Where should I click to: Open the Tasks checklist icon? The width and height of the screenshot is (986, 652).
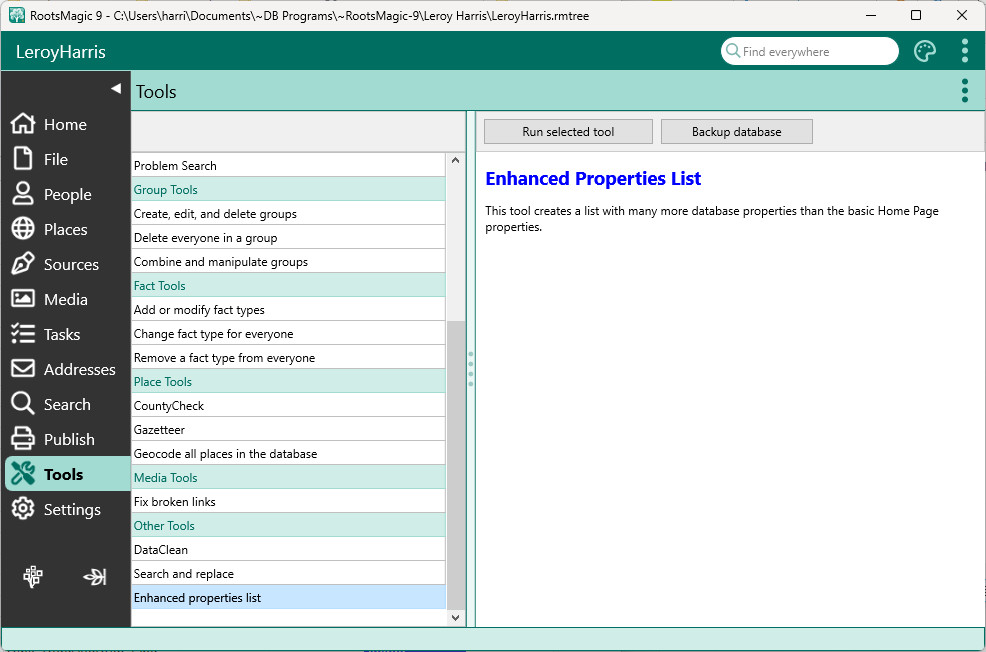23,334
